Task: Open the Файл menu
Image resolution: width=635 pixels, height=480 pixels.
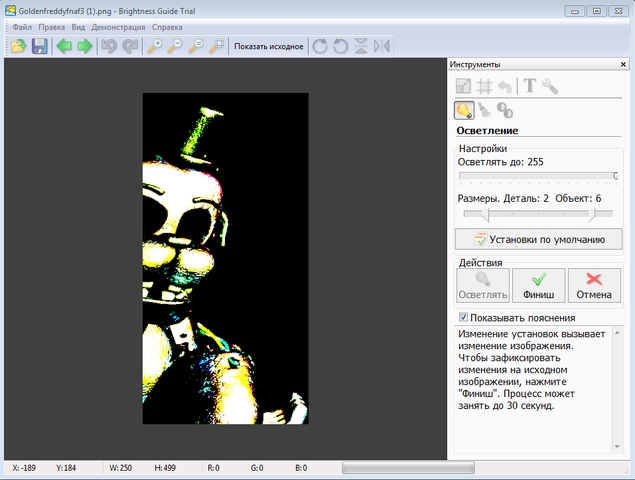Action: coord(22,27)
